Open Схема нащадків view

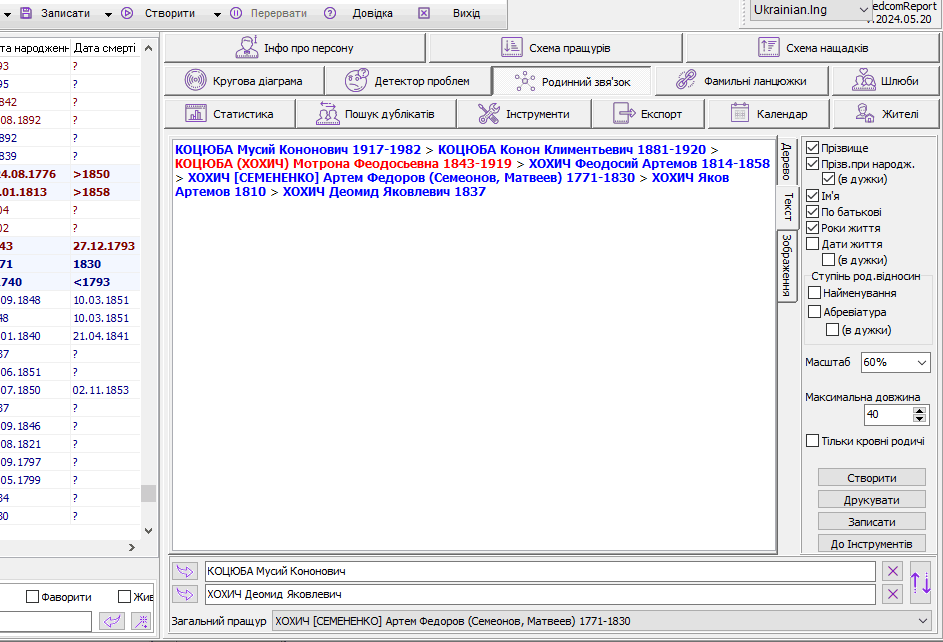coord(813,47)
